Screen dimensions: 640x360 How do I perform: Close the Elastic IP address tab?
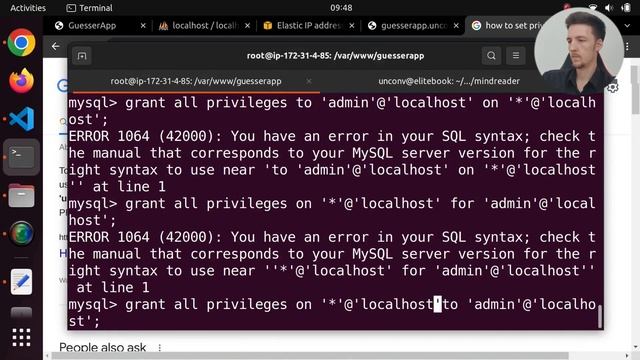tap(352, 26)
